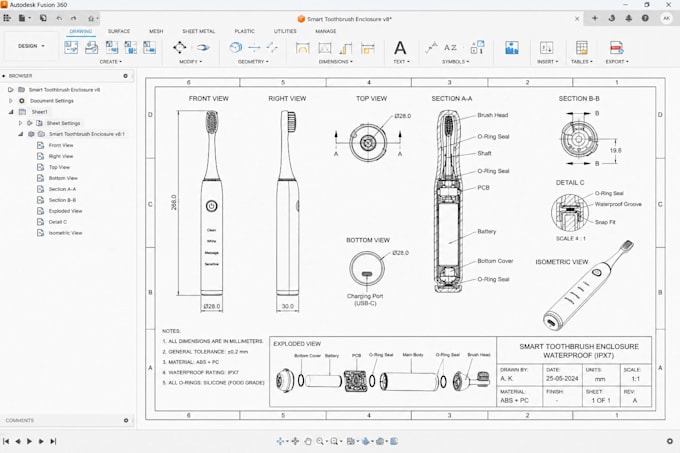Screen dimensions: 680x453
Task: Select the Center Mark tool in Geometry
Action: click(235, 47)
